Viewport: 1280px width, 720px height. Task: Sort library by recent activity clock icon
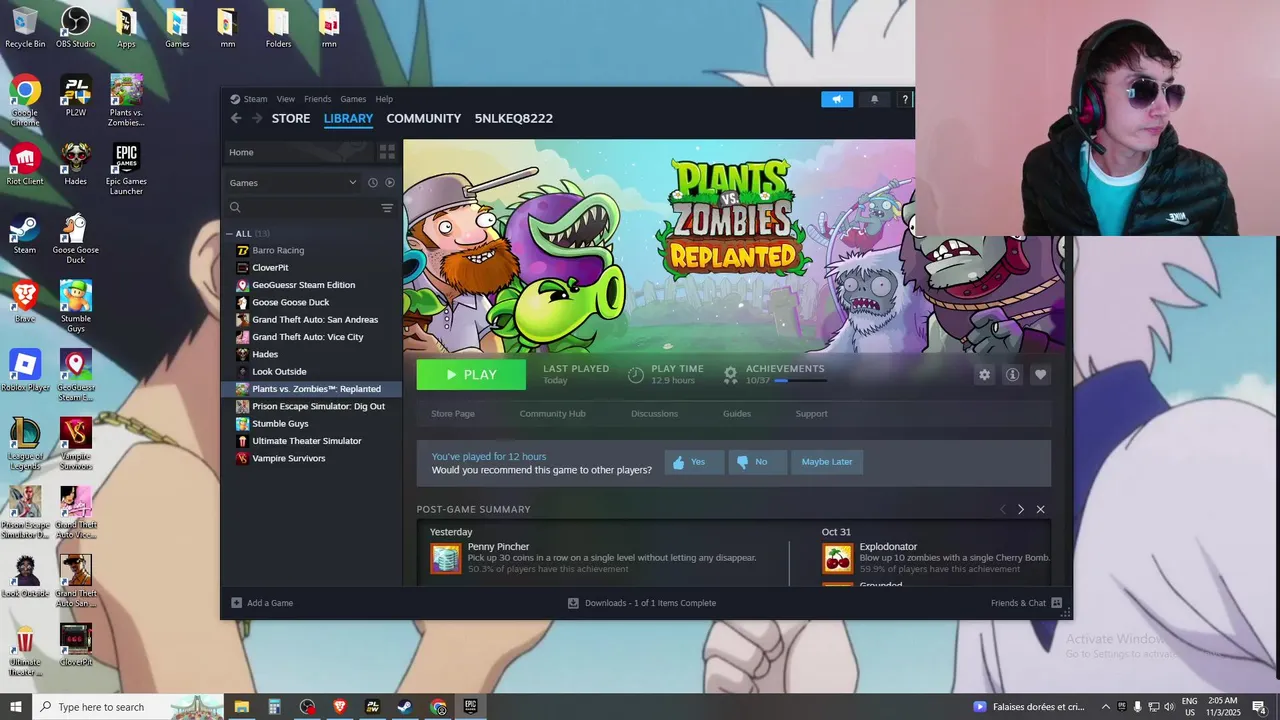pos(372,183)
